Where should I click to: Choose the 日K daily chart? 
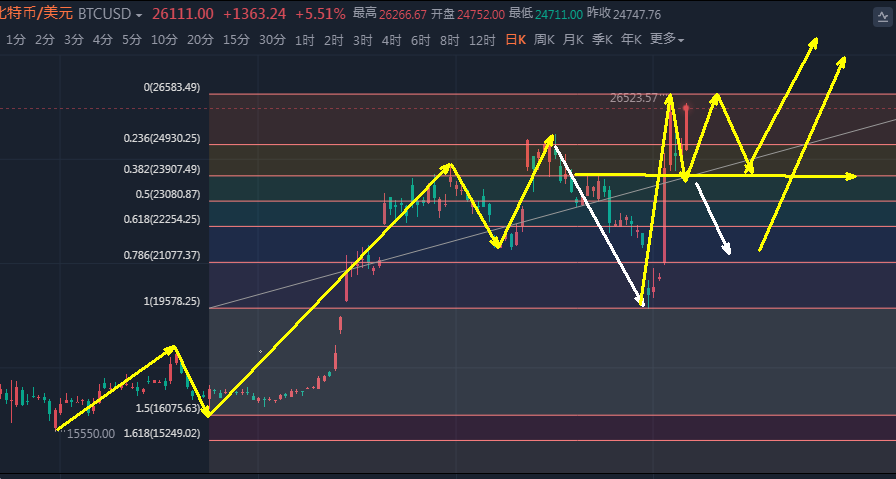pos(515,39)
